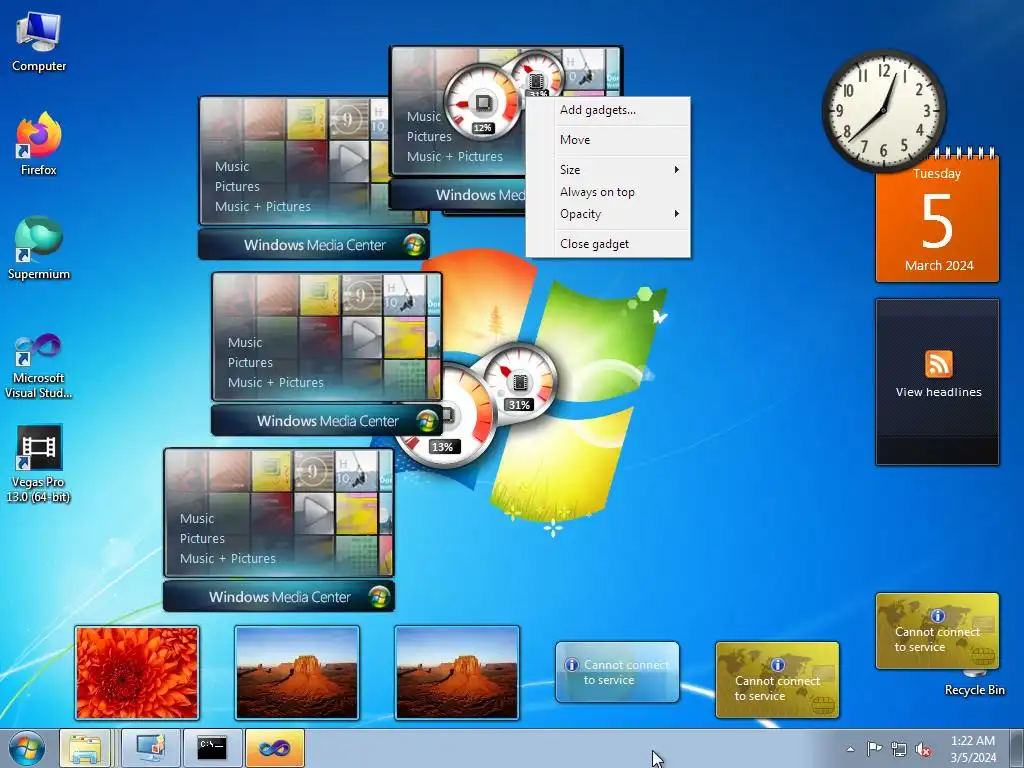Click the calendar gadget showing Tuesday 5
Screen dimensions: 1024x768
tap(937, 219)
